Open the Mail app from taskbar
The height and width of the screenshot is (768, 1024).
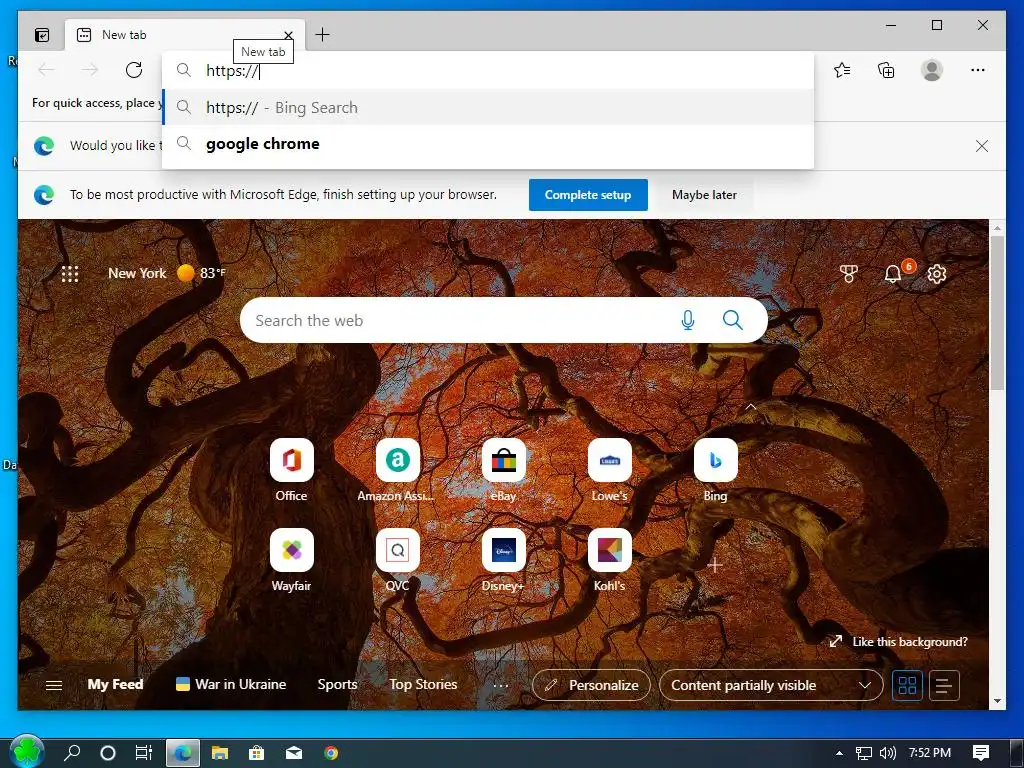pos(294,753)
